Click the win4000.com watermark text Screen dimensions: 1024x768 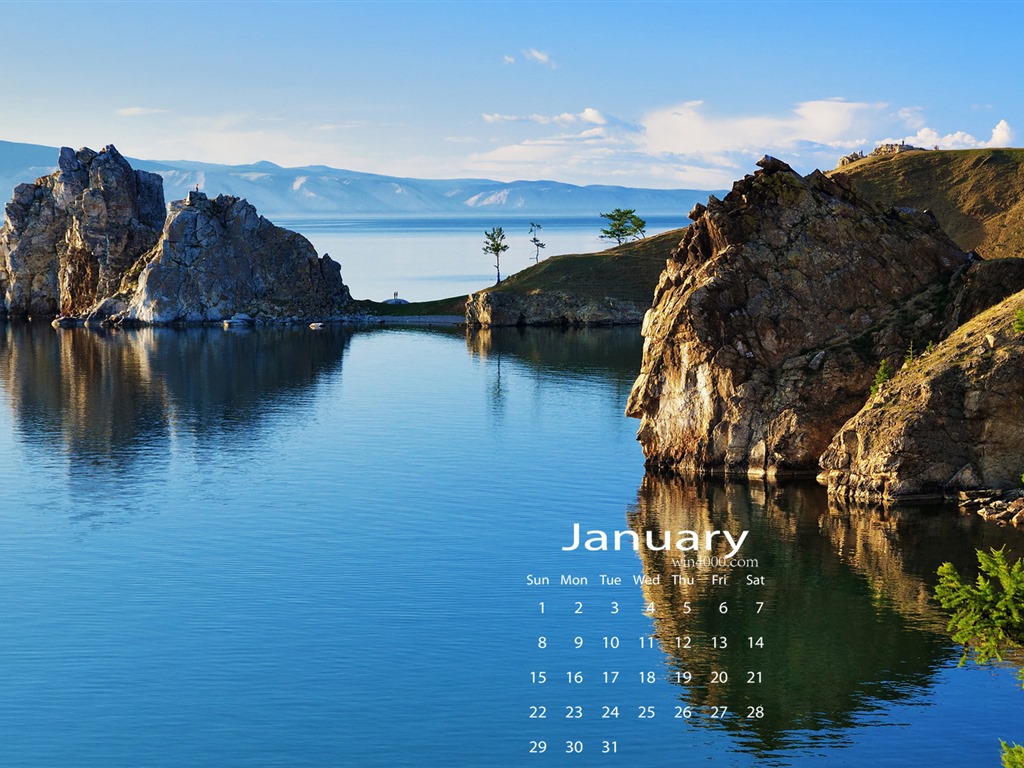pos(714,562)
